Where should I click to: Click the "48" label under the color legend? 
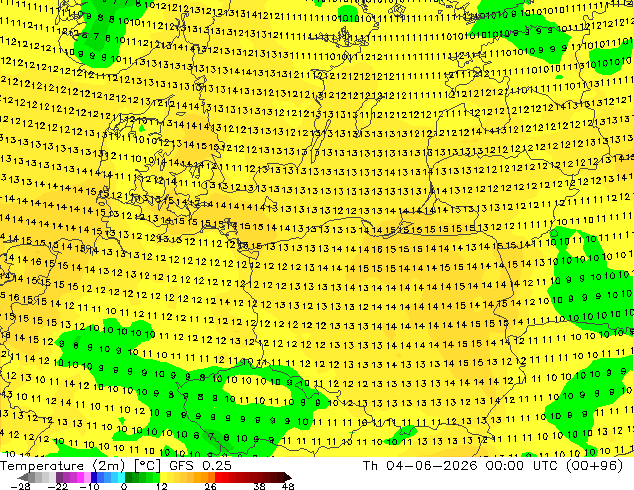(288, 487)
